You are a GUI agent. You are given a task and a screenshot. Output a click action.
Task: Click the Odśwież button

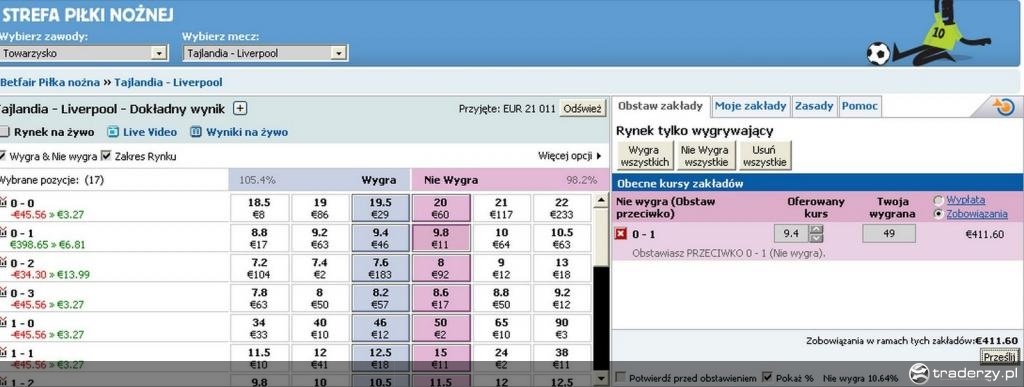[583, 108]
